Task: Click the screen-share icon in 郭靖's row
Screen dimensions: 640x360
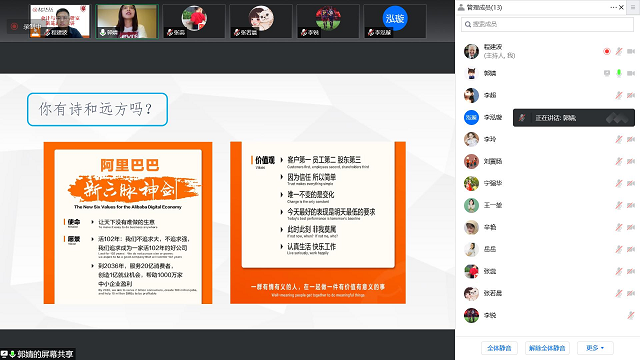Action: (x=607, y=73)
